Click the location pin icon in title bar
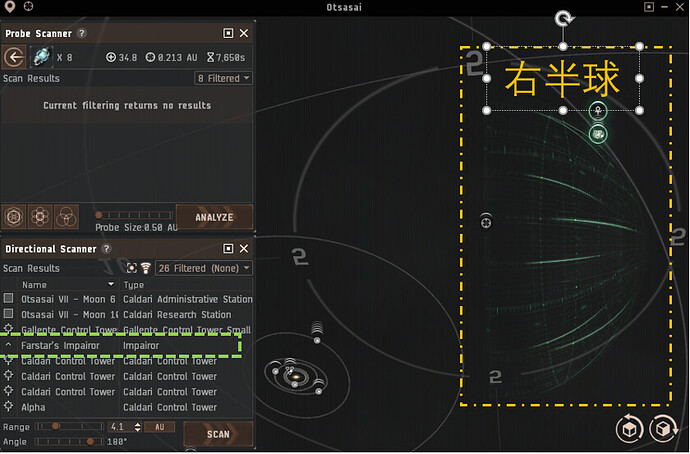 [10, 6]
